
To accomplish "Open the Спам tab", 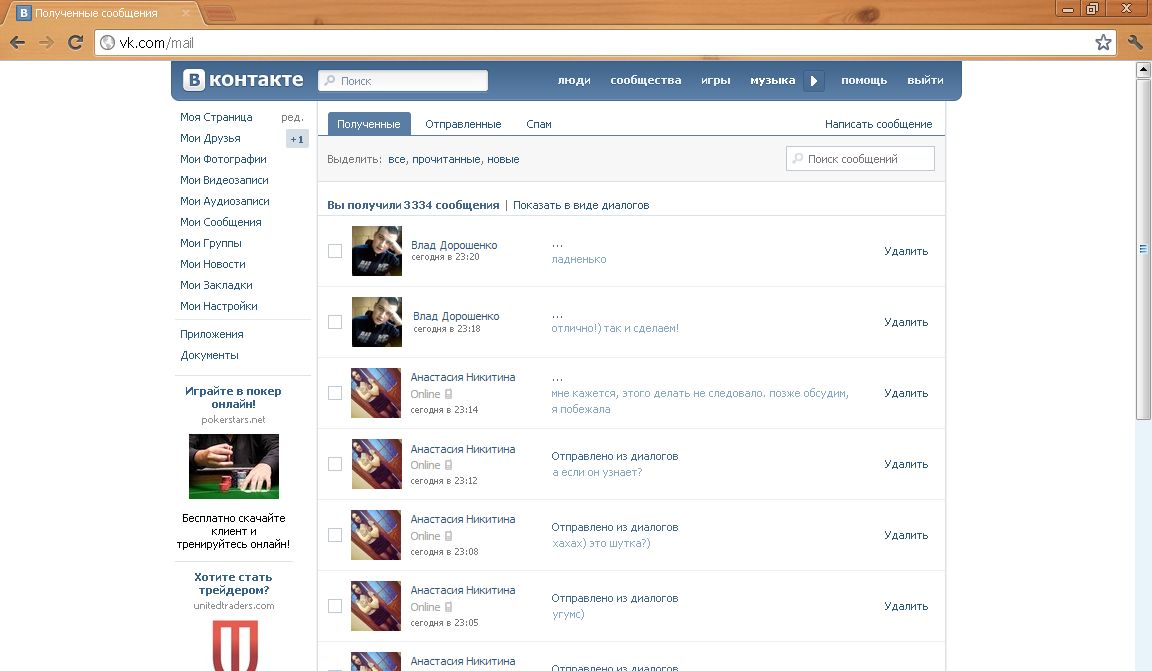I will 539,124.
